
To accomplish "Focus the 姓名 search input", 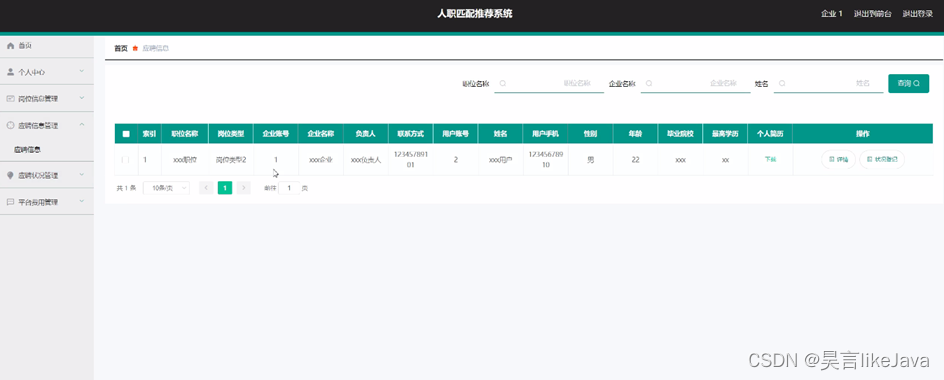I will click(828, 84).
